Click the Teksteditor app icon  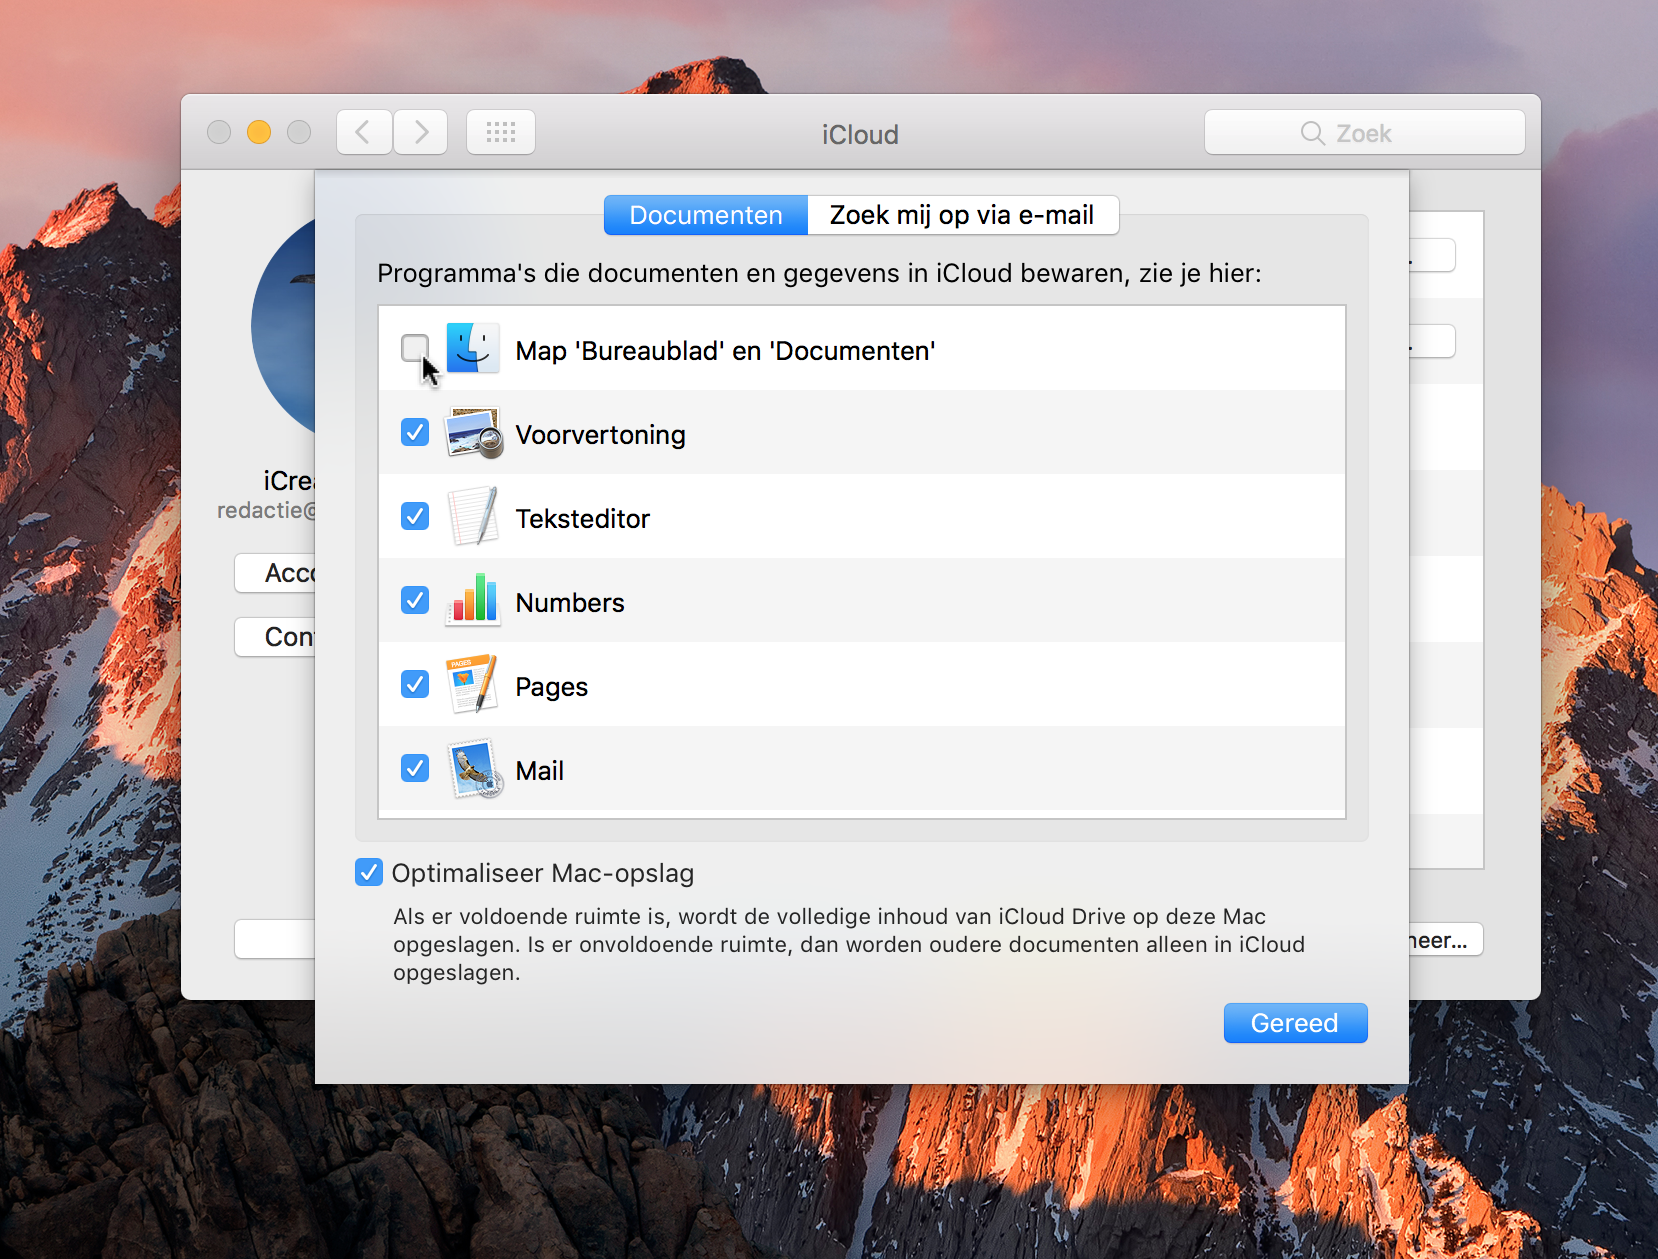[473, 517]
